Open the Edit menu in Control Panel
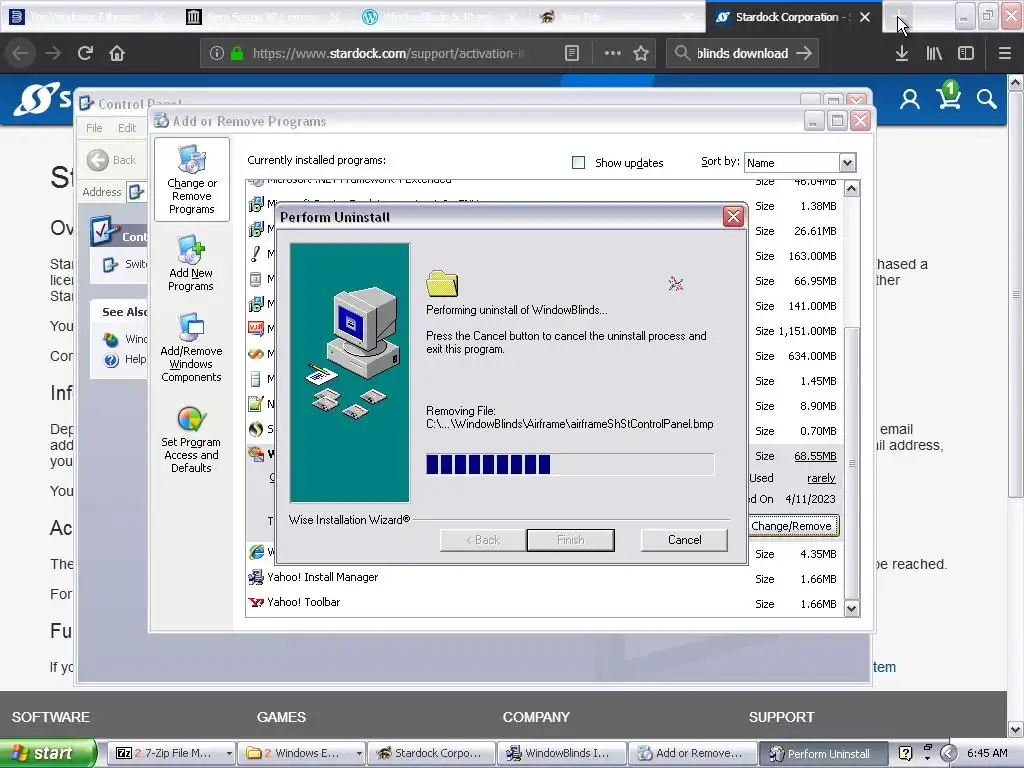The image size is (1024, 768). 127,128
